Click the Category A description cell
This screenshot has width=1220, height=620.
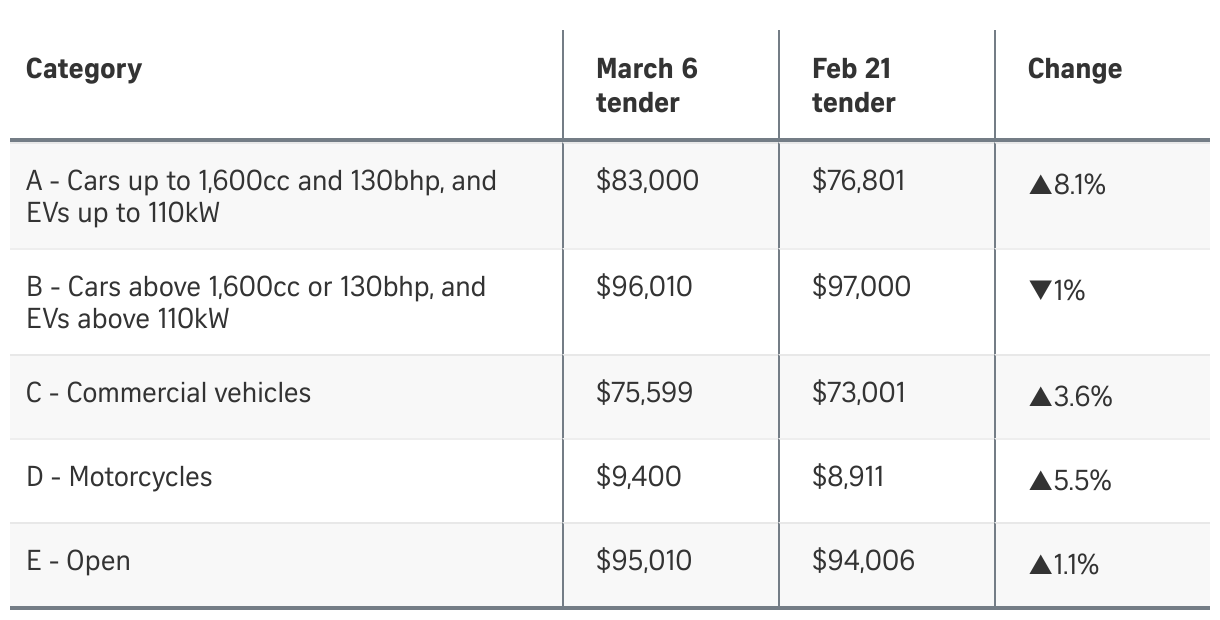261,197
